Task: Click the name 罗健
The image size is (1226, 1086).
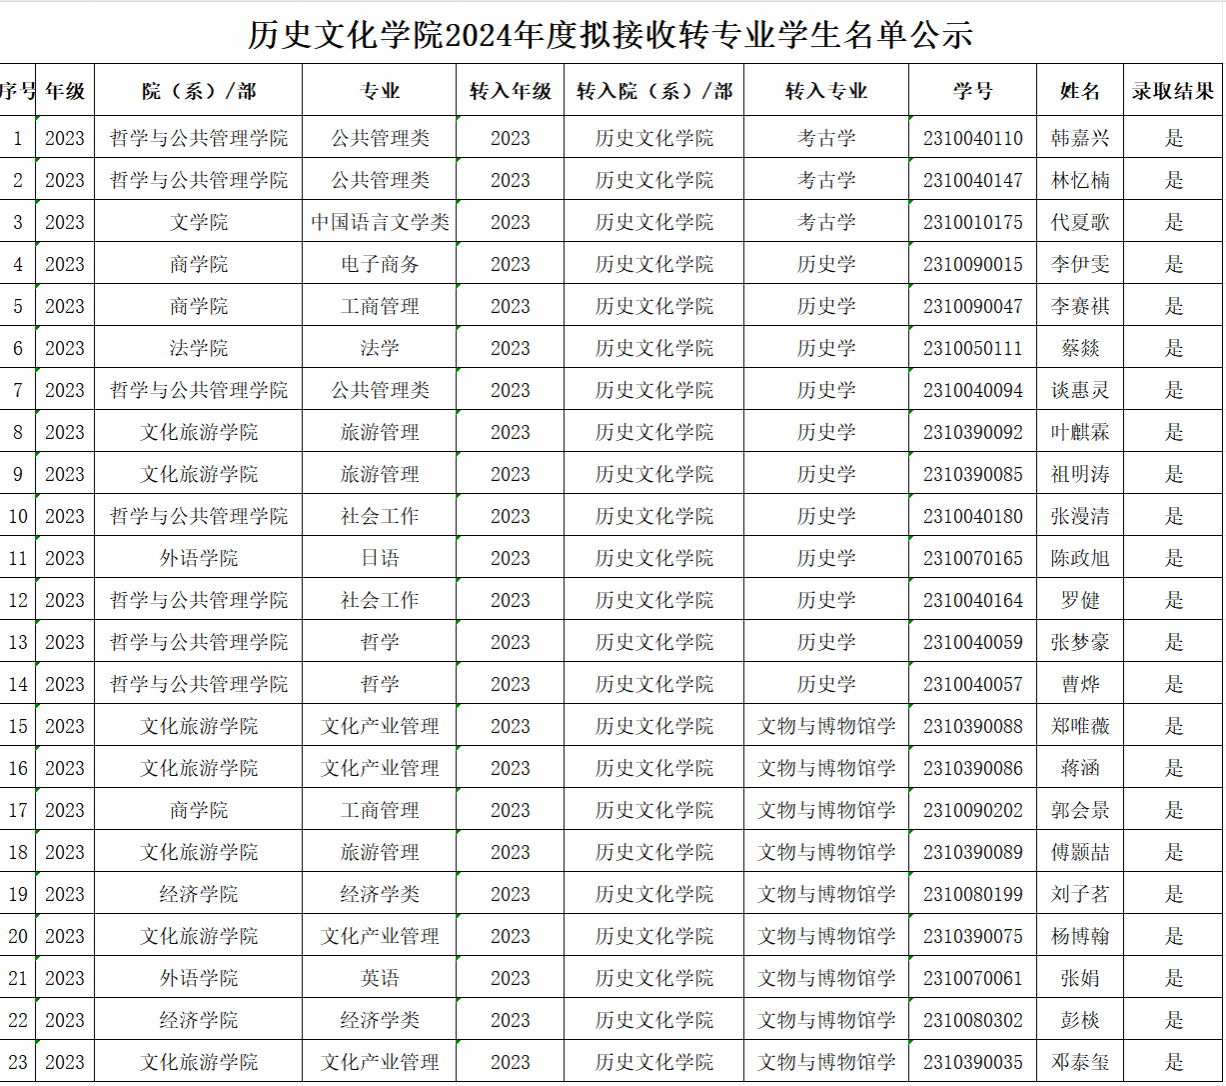Action: click(1079, 600)
